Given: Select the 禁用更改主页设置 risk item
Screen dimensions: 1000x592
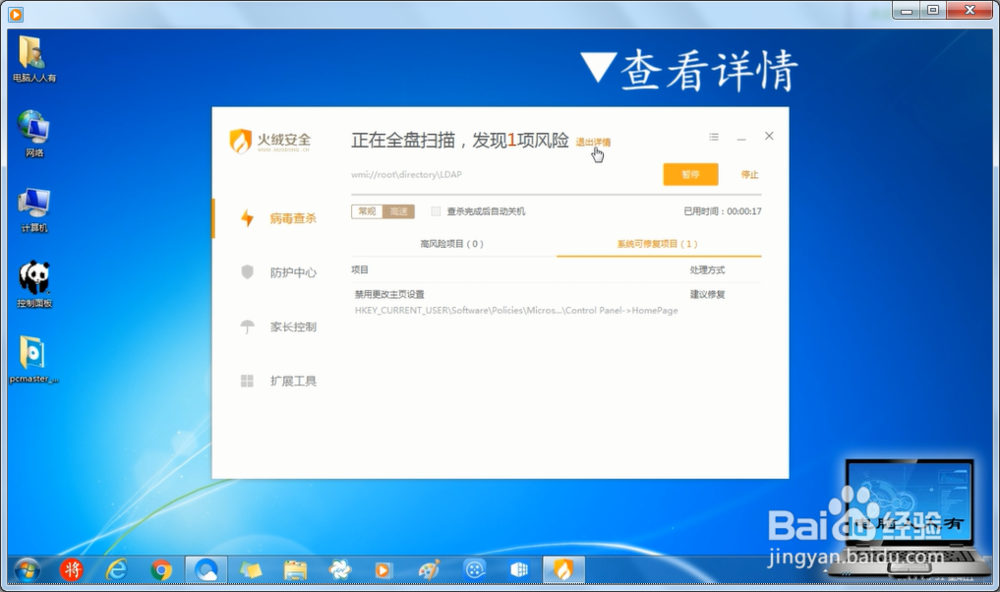Looking at the screenshot, I should pos(390,294).
